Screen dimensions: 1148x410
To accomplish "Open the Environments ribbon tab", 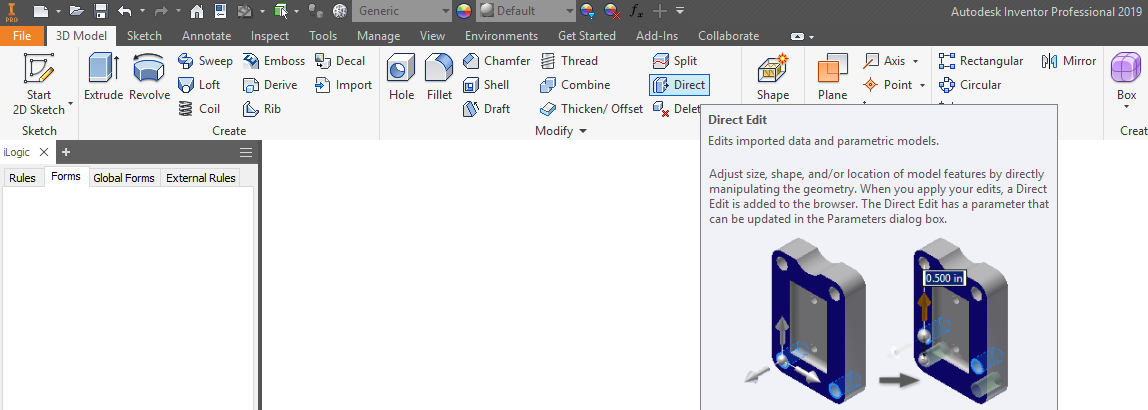I will click(x=502, y=36).
